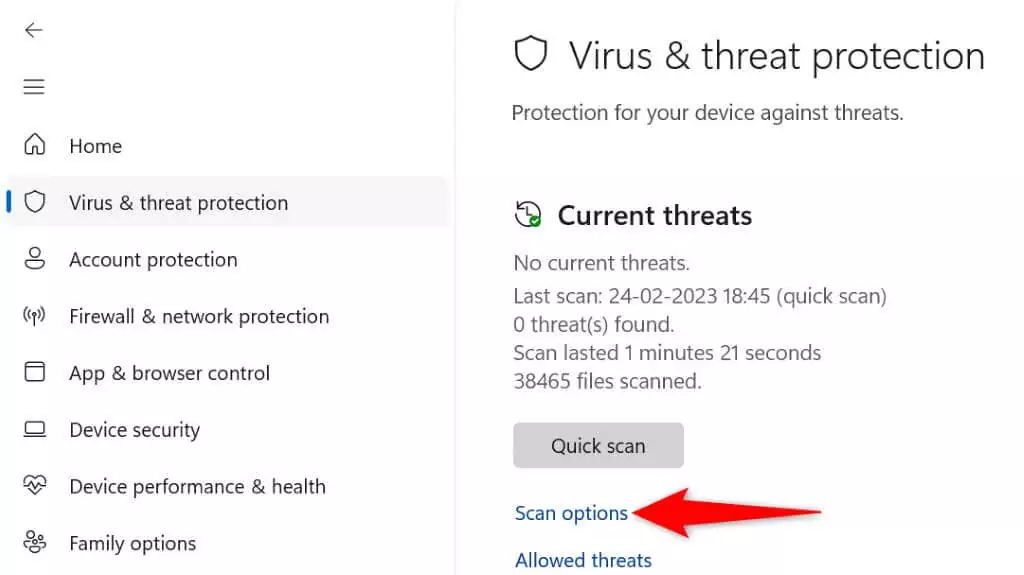Open the Scan options link

point(571,514)
